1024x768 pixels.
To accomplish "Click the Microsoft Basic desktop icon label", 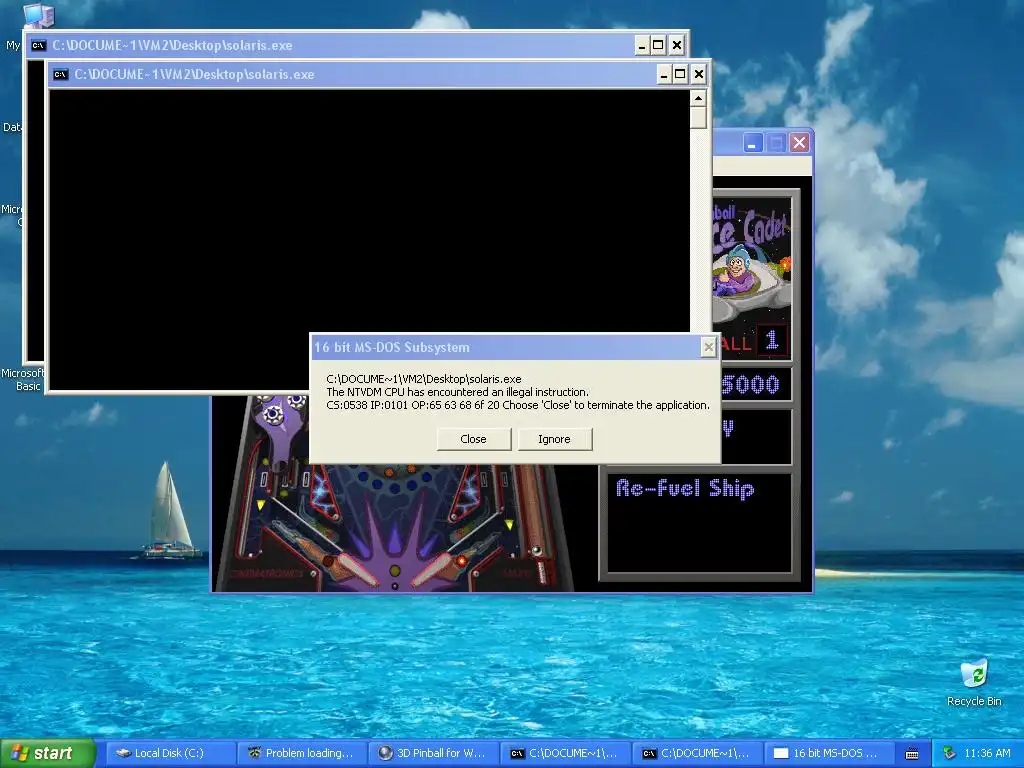I will click(22, 379).
